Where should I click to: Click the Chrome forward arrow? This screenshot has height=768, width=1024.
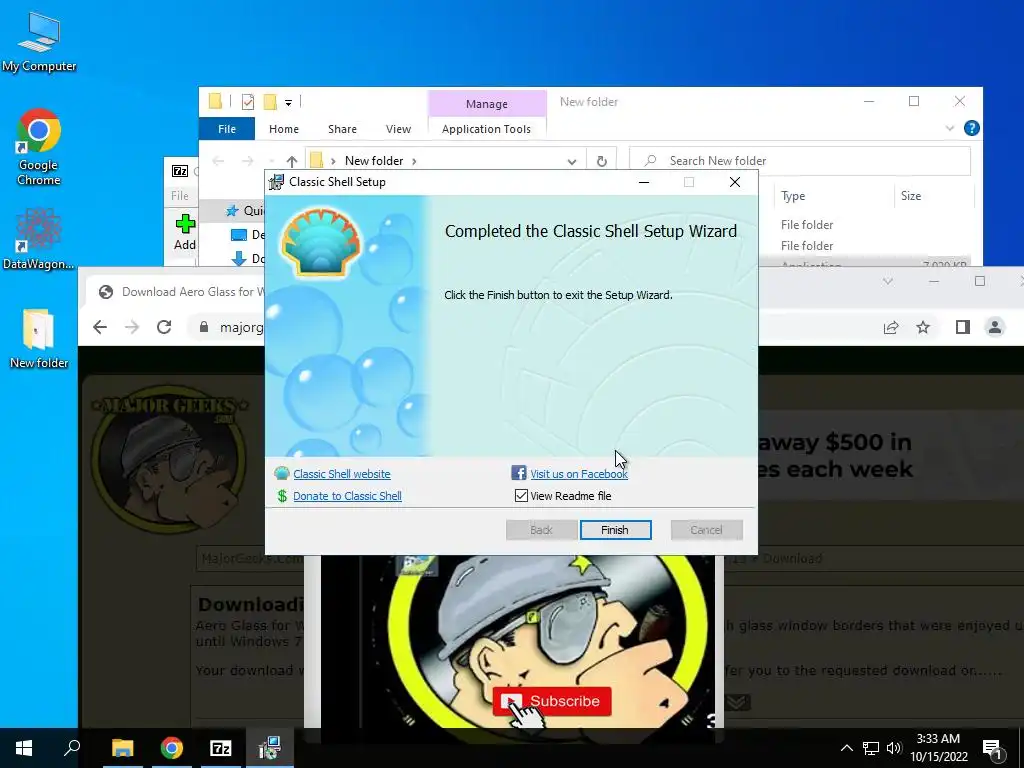[132, 327]
